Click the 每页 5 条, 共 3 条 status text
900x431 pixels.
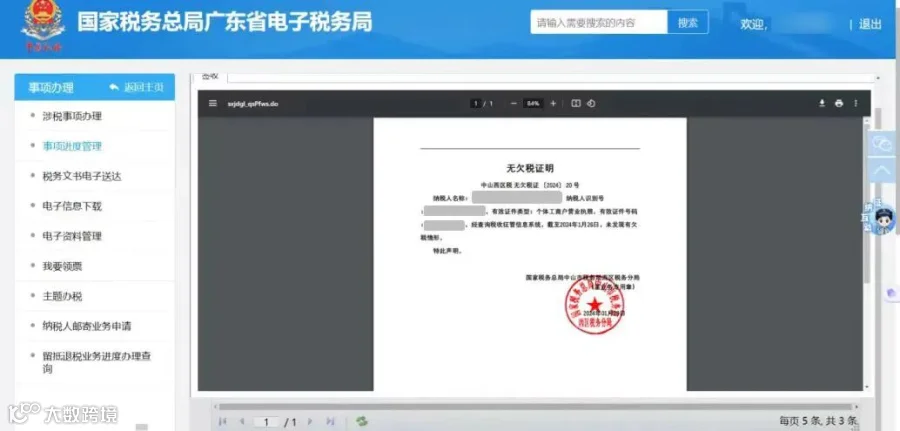[x=818, y=421]
